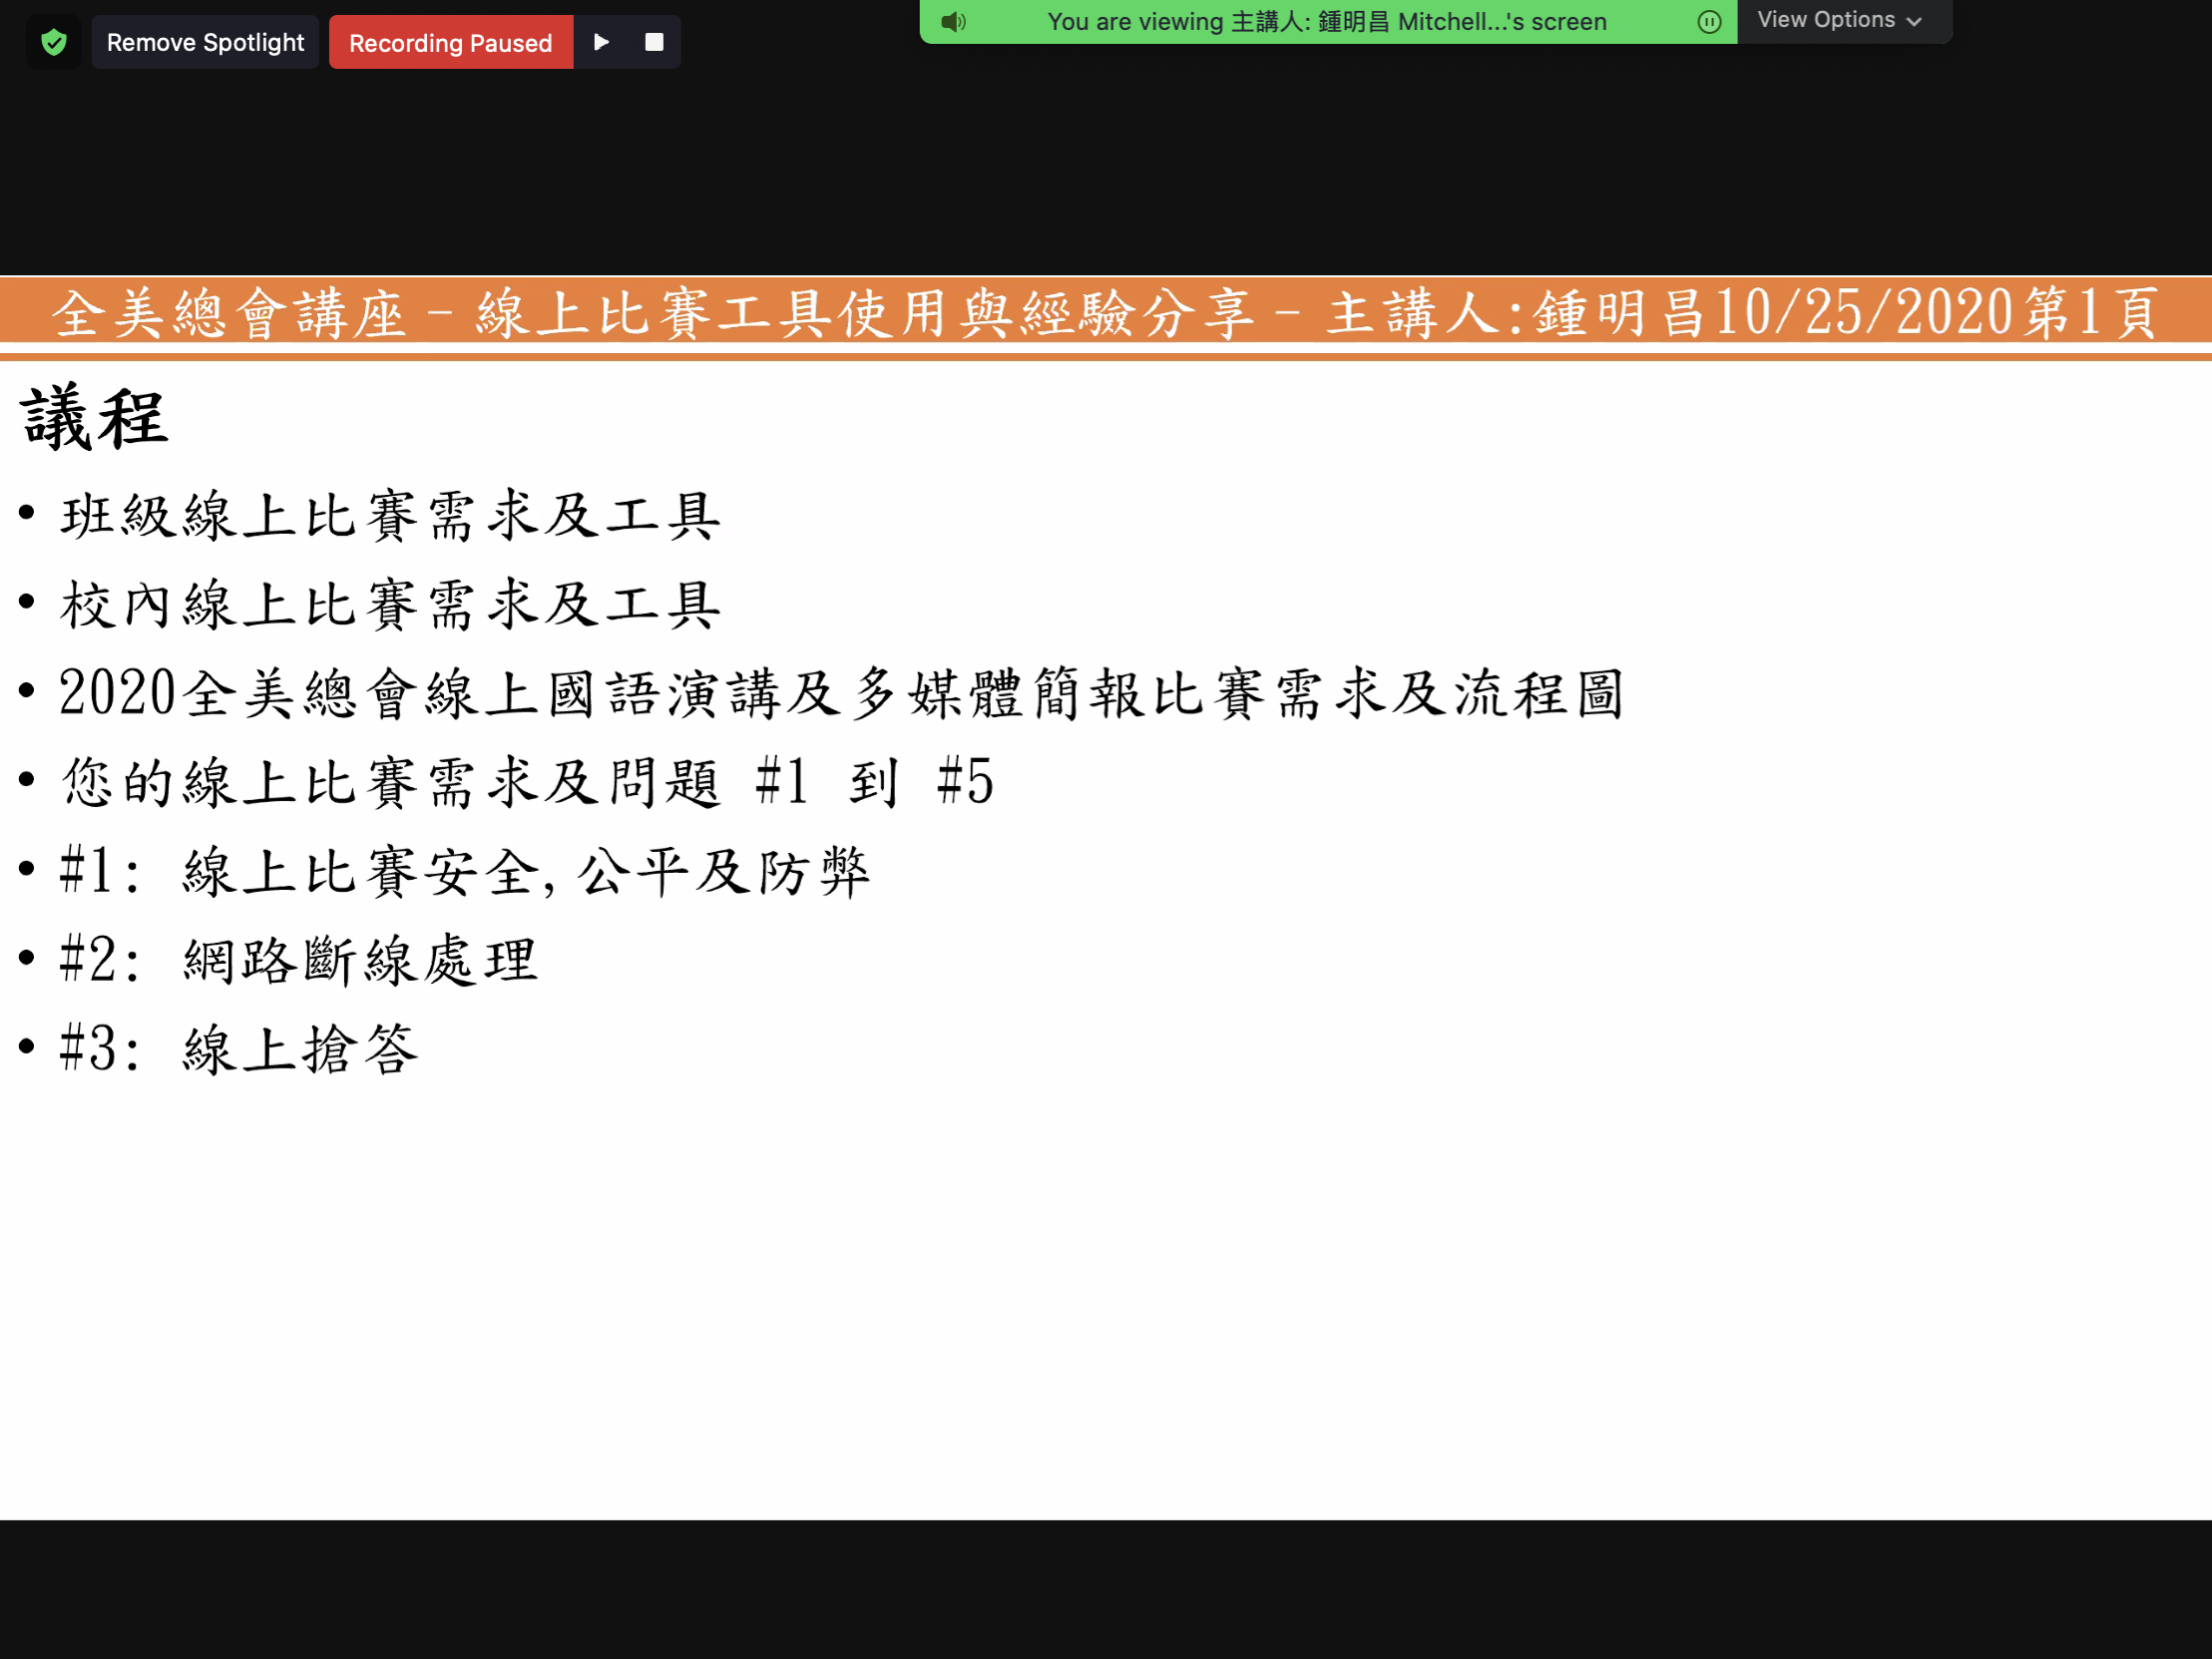Click the pause circle icon in green bar
The width and height of the screenshot is (2212, 1659).
coord(1709,21)
